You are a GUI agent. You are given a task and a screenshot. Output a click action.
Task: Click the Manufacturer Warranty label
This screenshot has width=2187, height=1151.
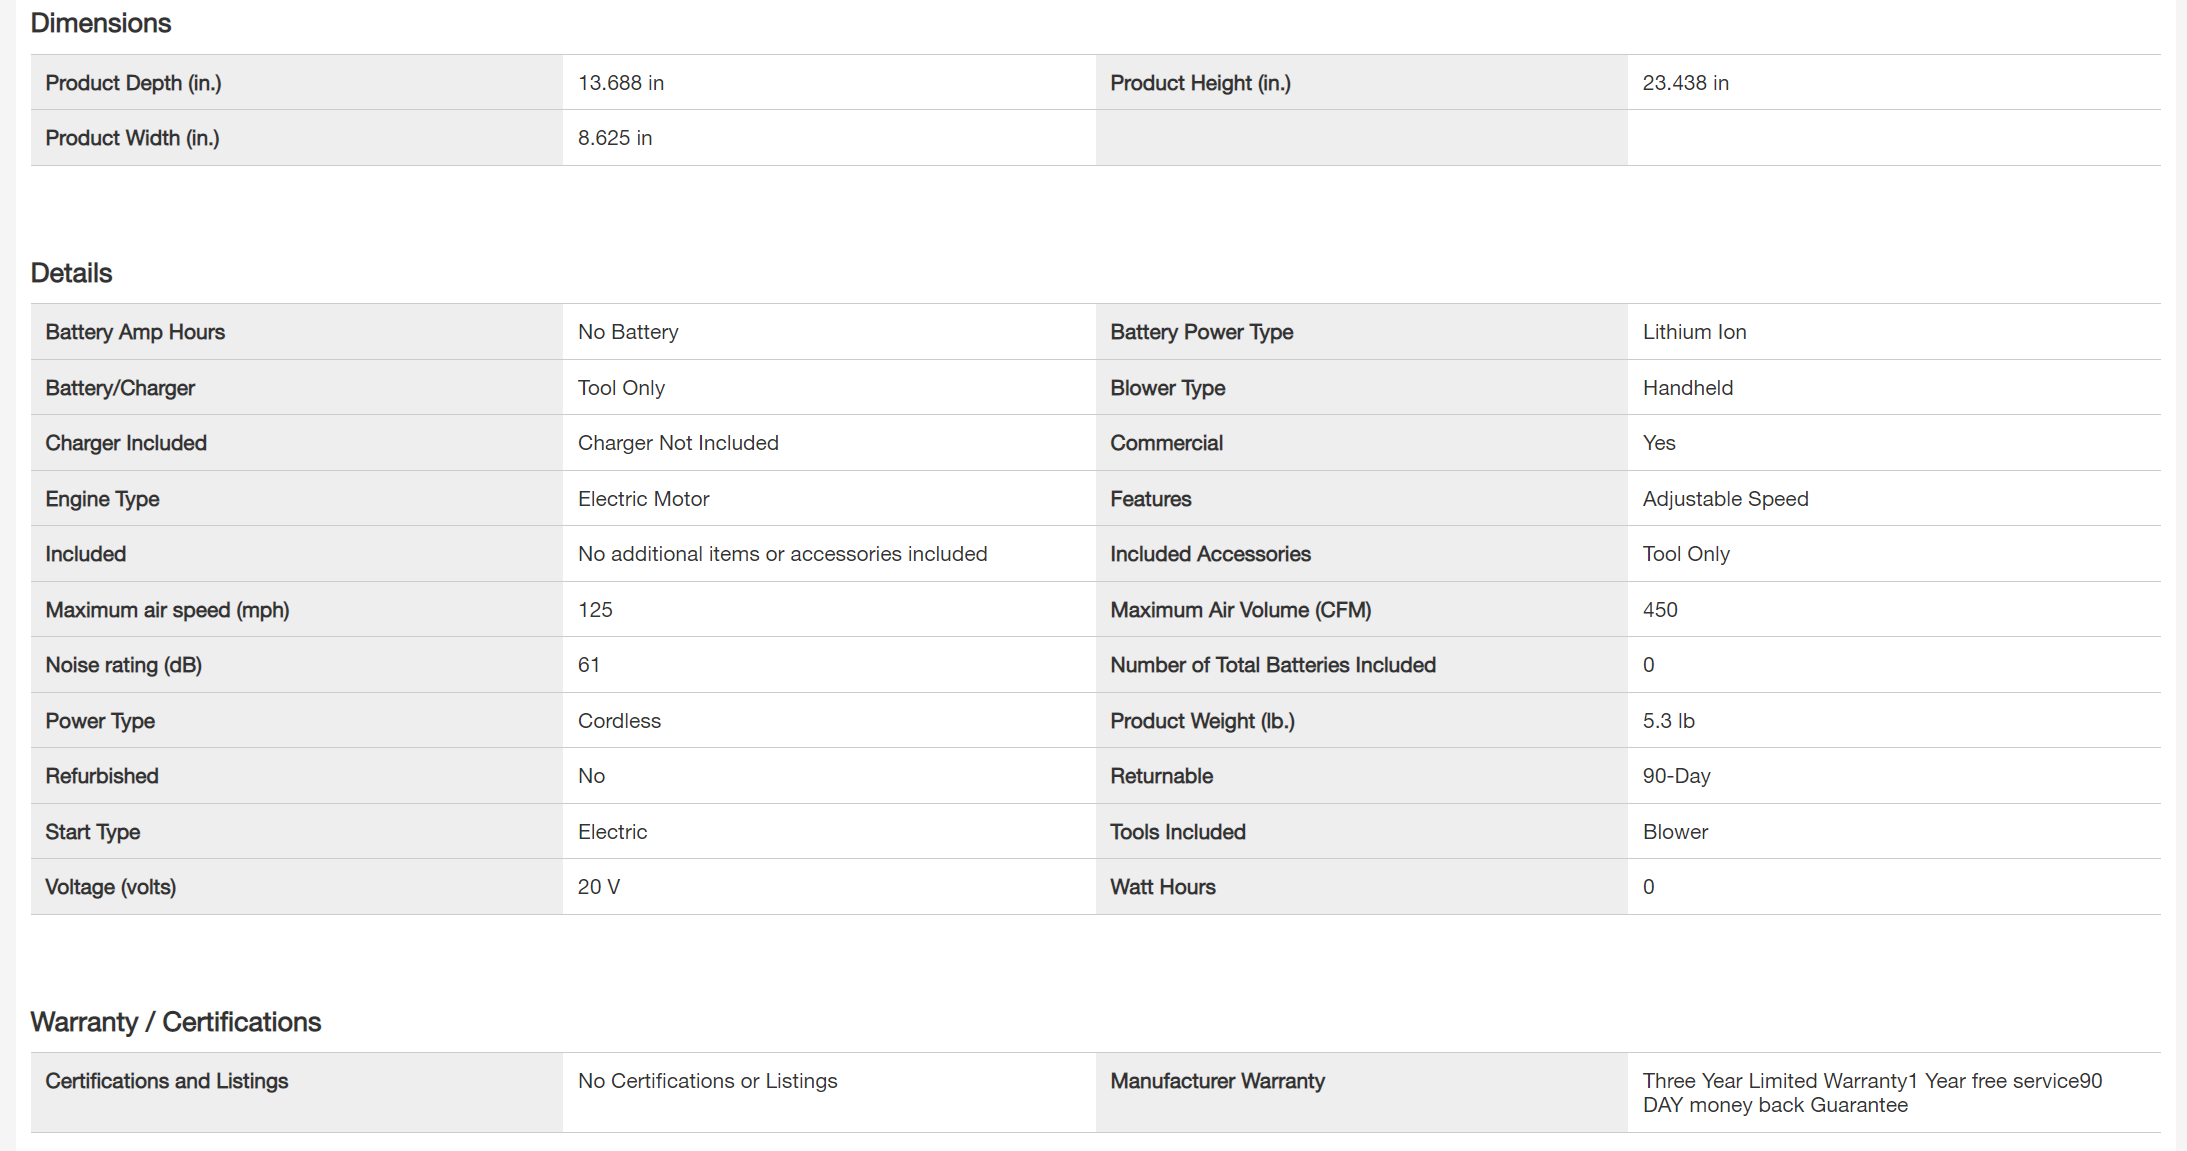[x=1217, y=1081]
